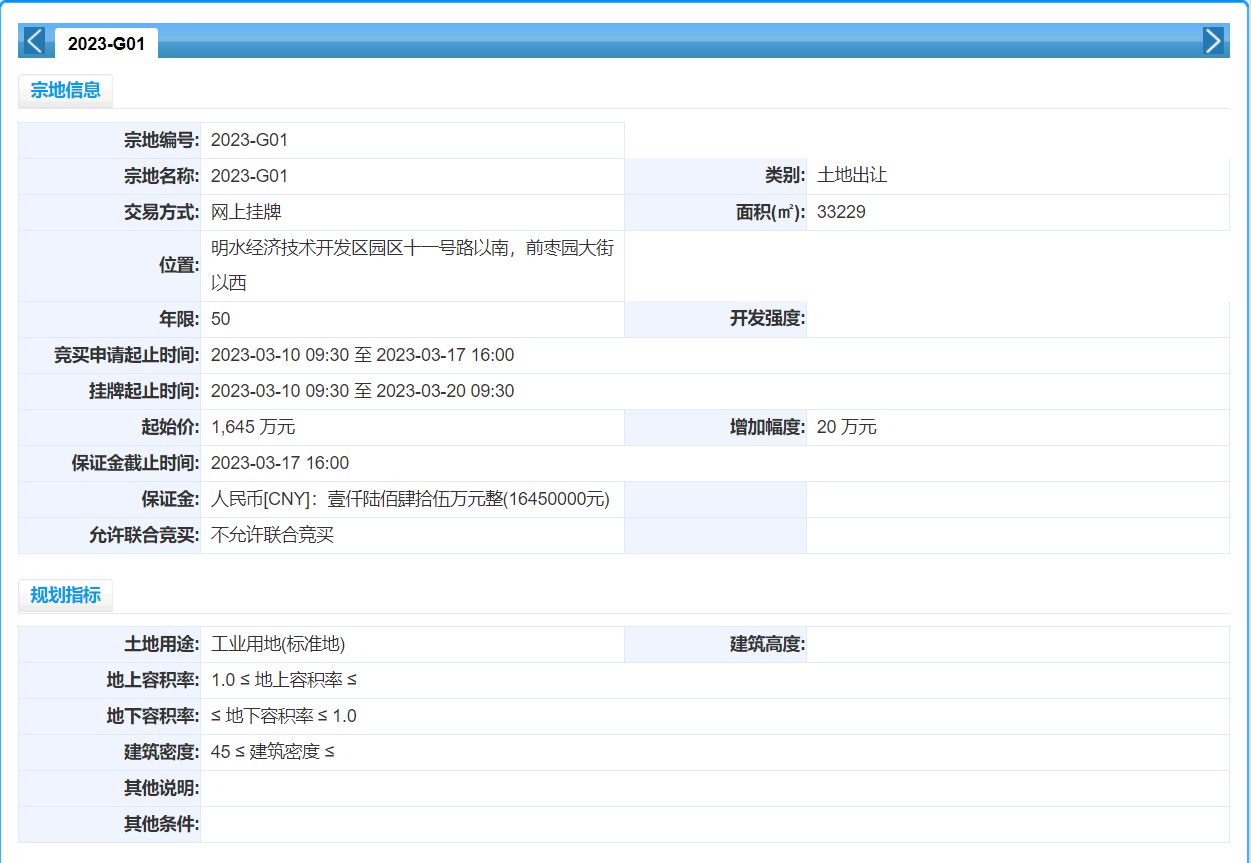1251x863 pixels.
Task: Click the 增加幅度 label
Action: coord(767,427)
